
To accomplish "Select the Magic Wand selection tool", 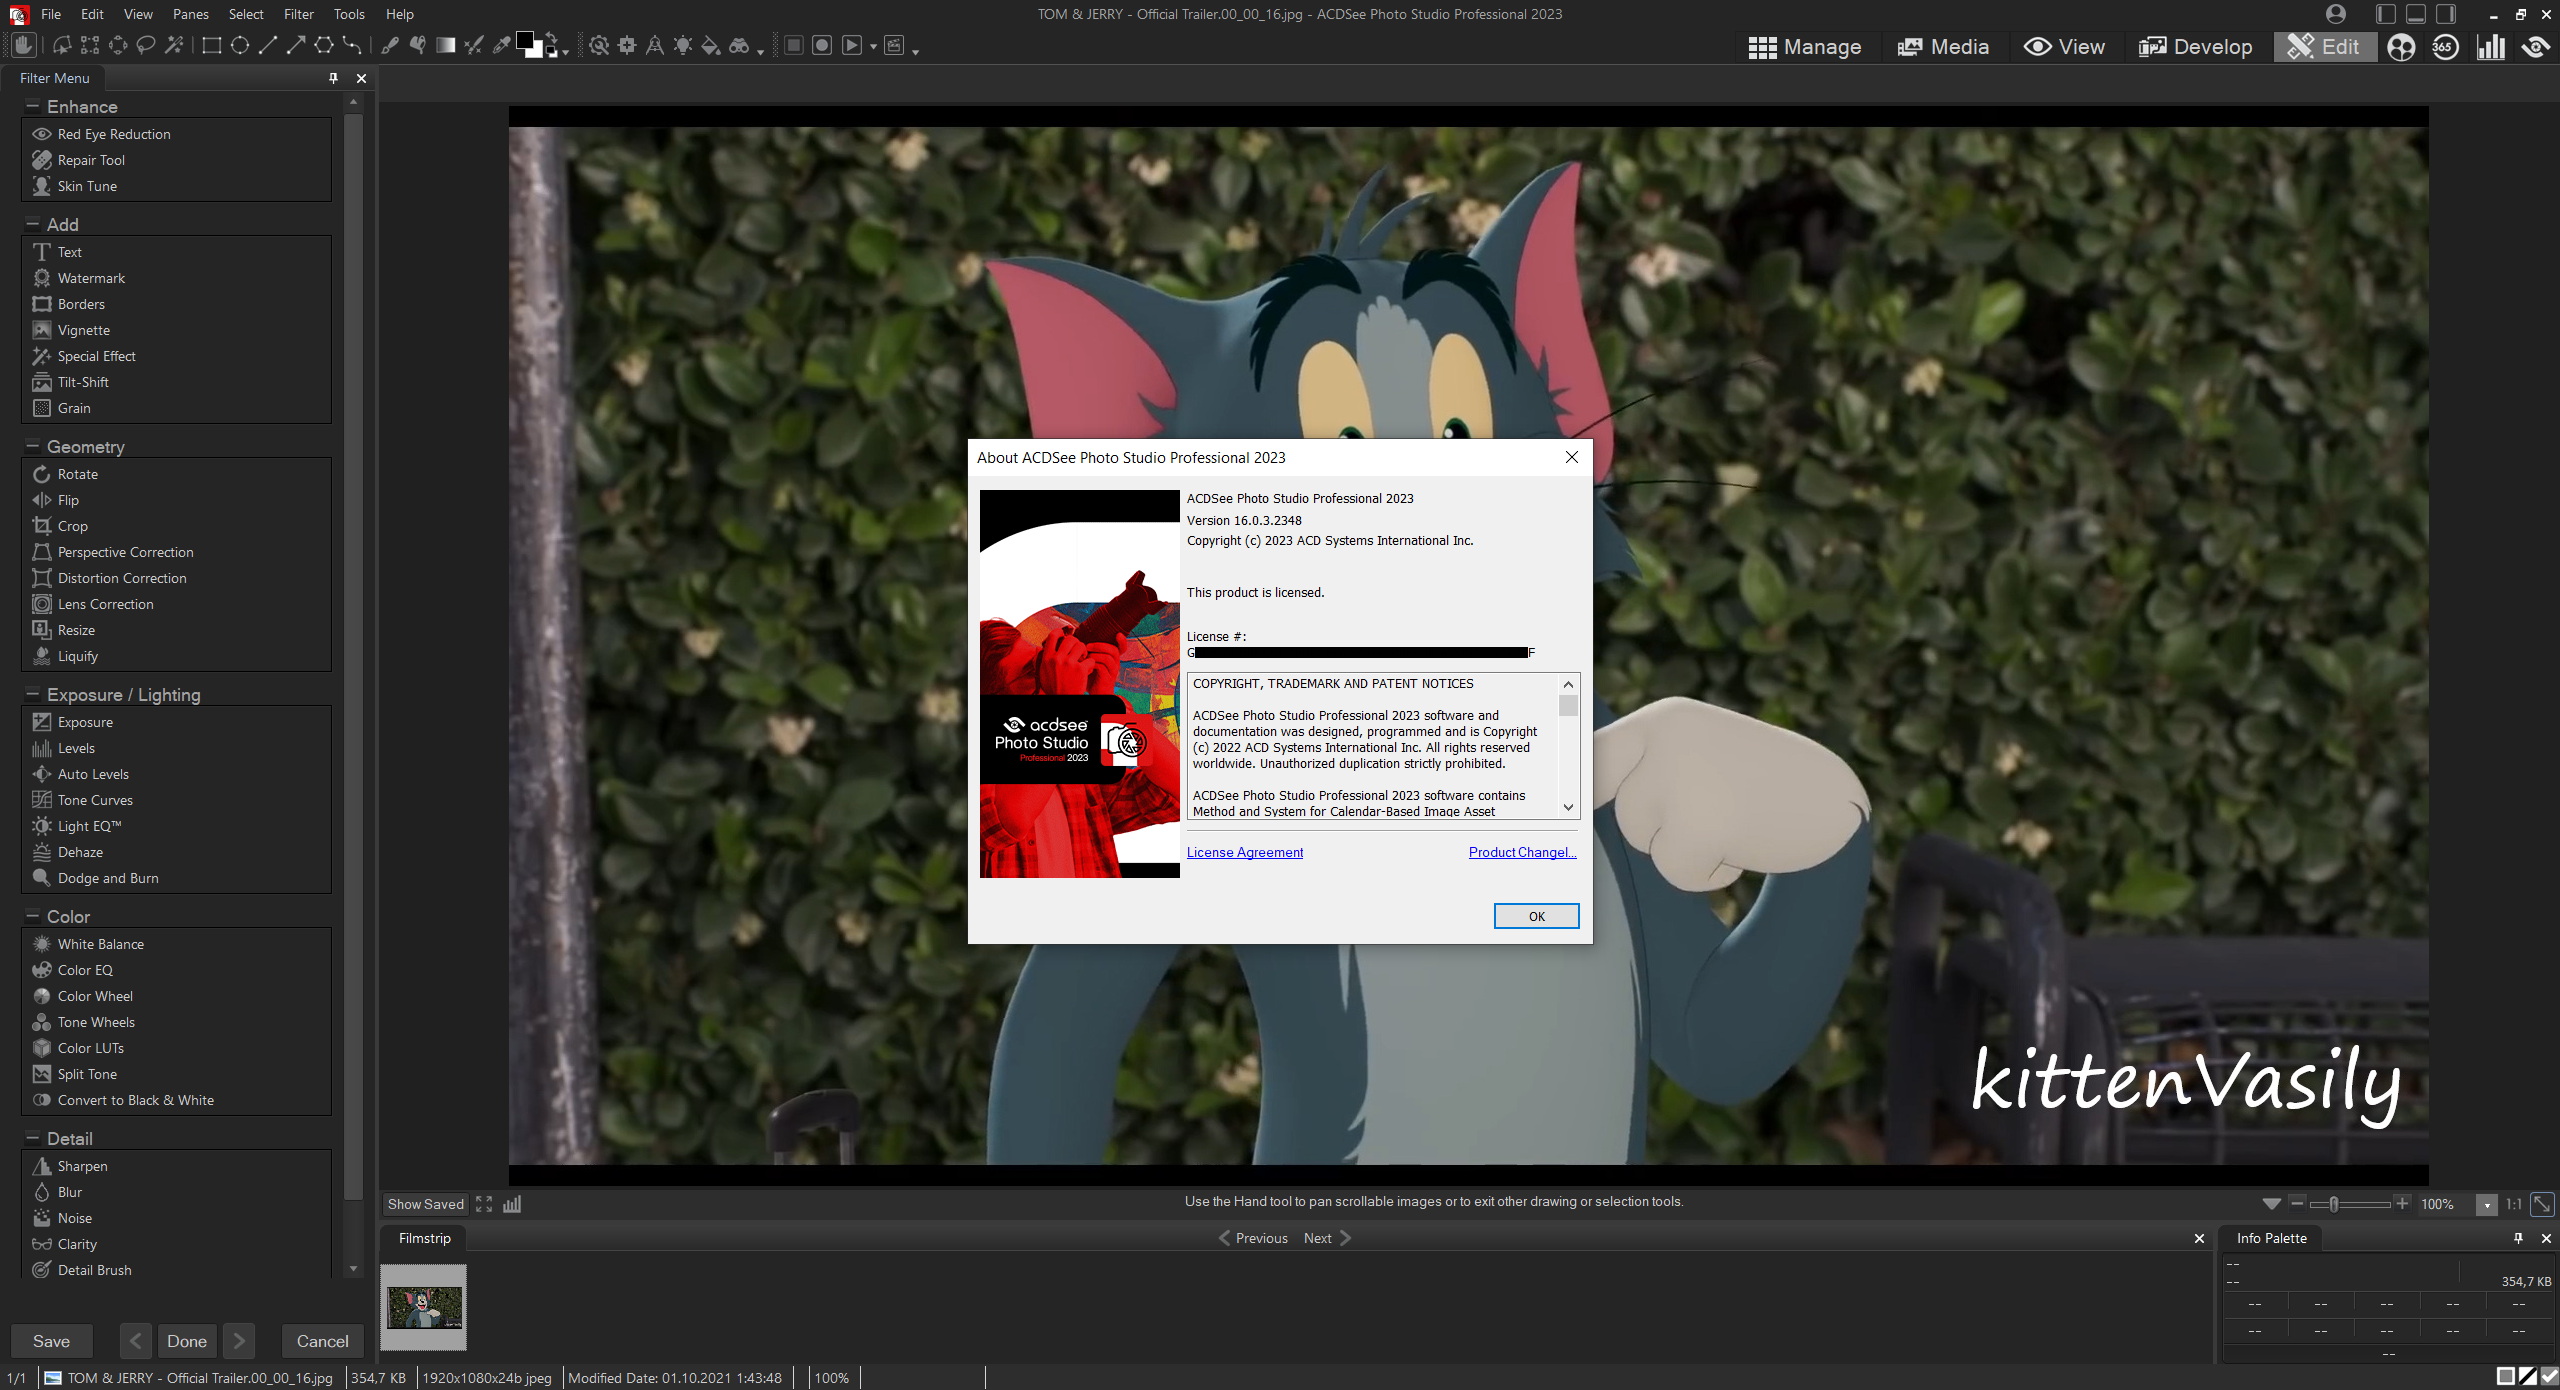I will 174,45.
